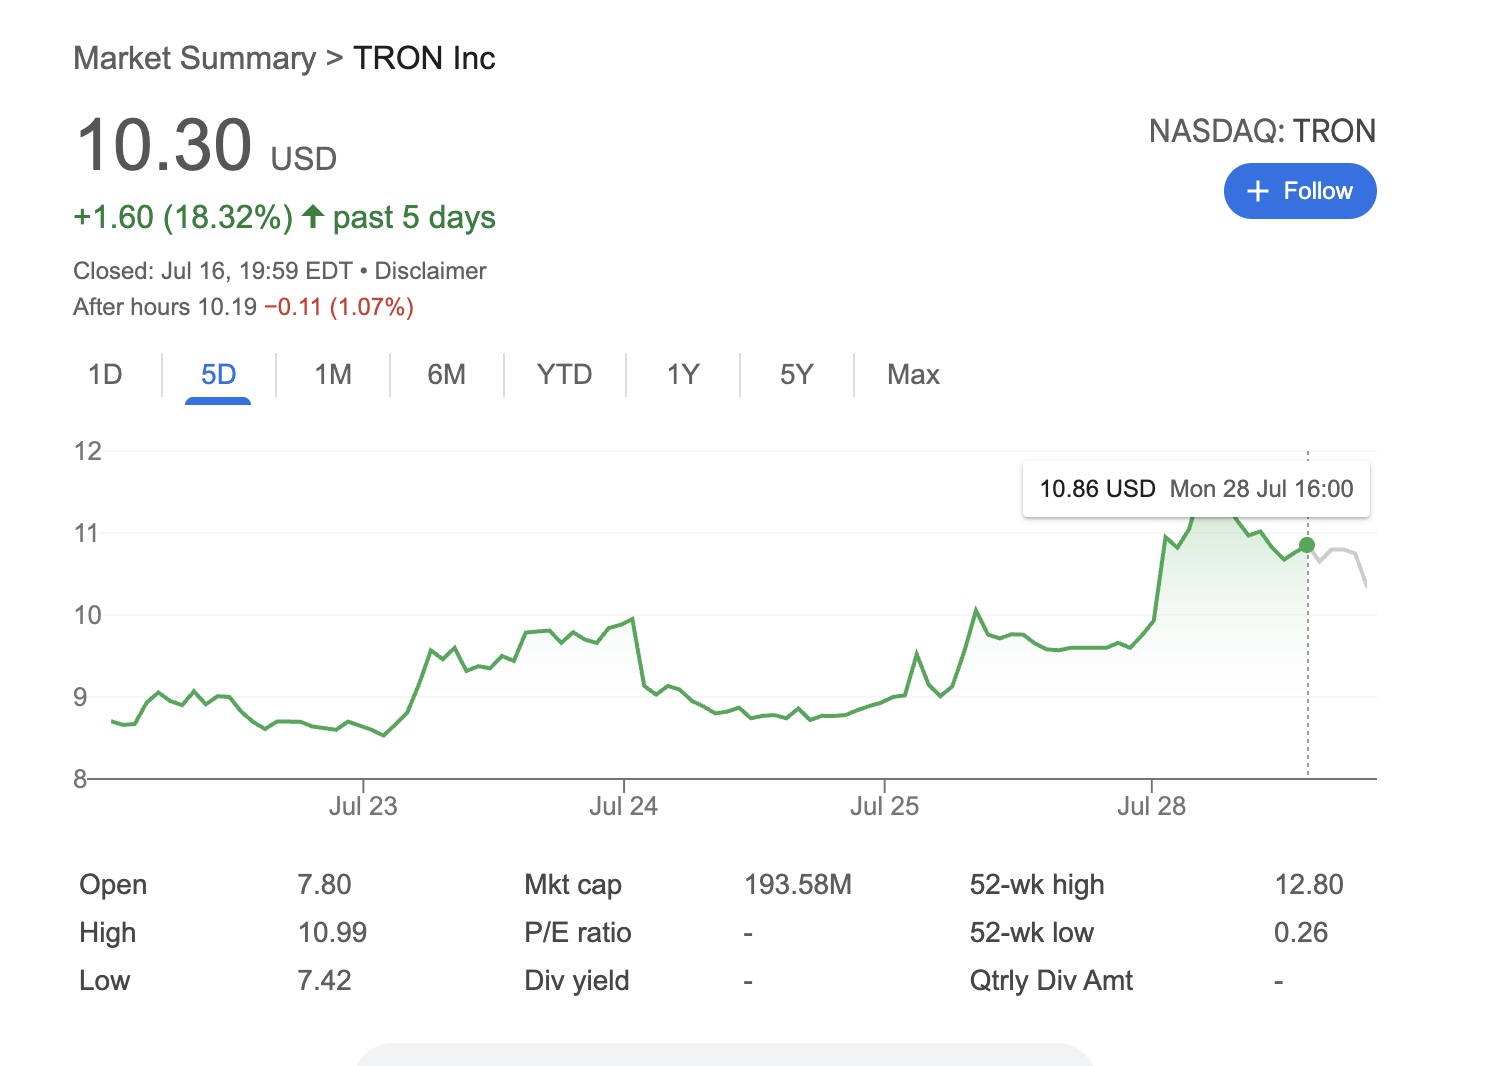Click the green up arrow icon

tap(313, 216)
